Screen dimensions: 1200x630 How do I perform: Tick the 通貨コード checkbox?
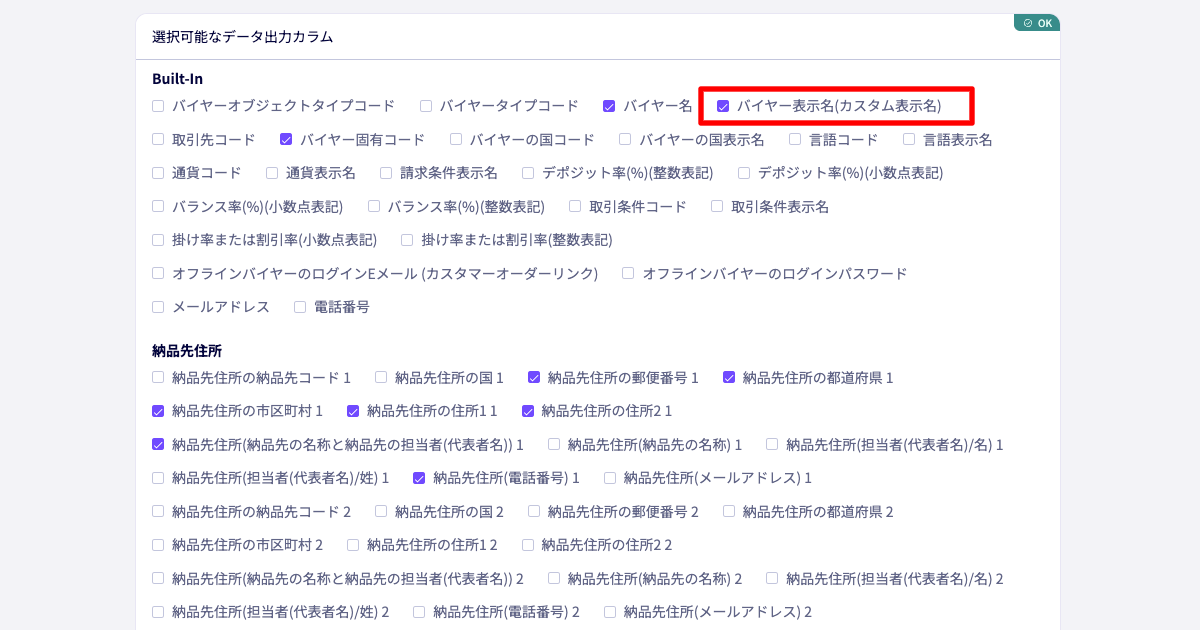click(158, 173)
